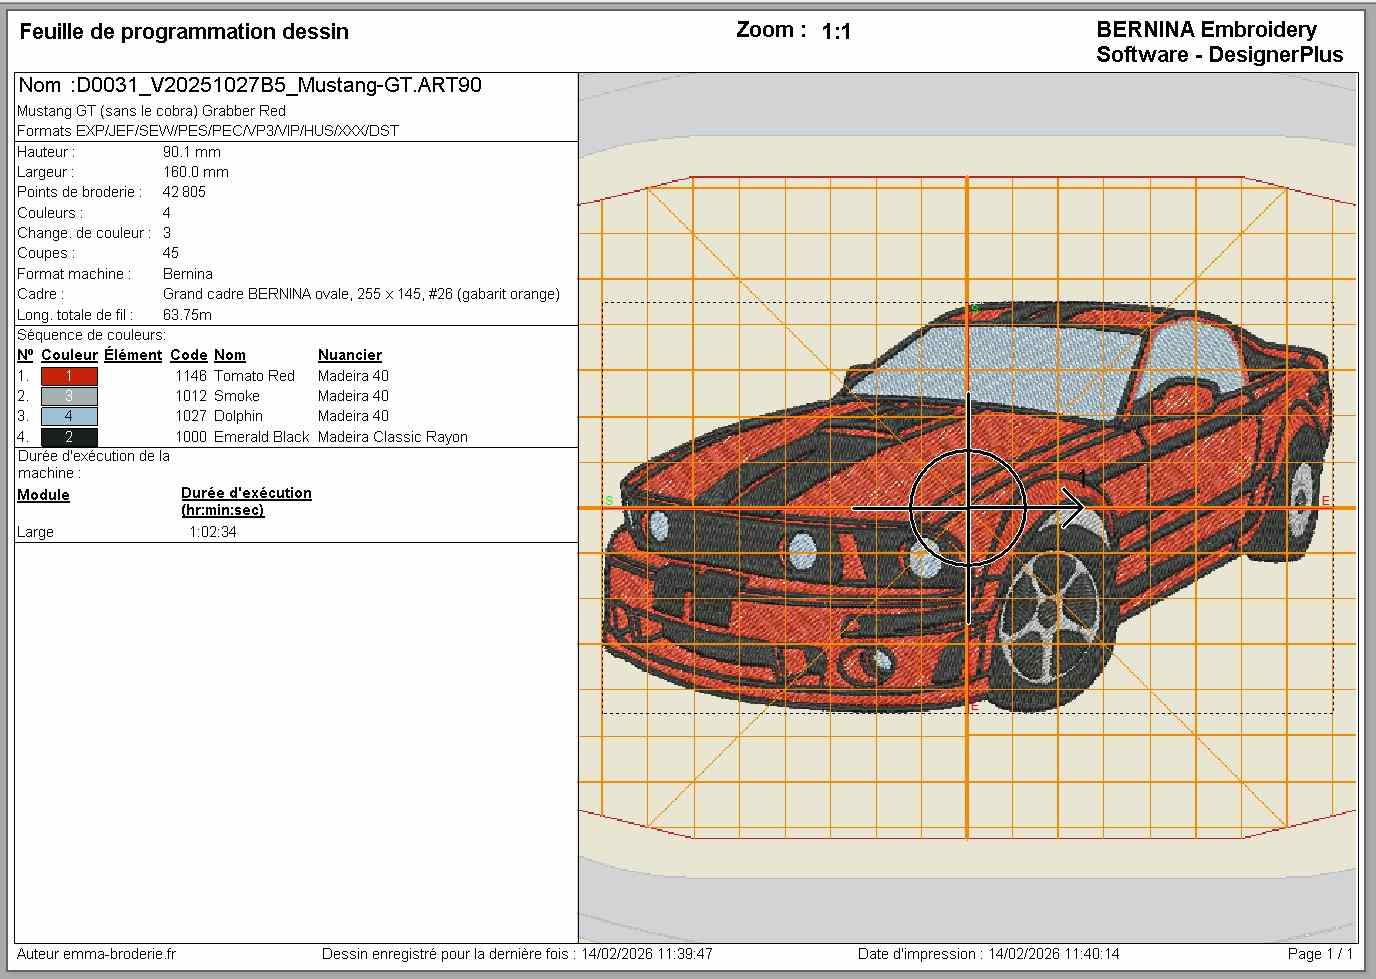Click the circular crosshair center marker on preview
This screenshot has width=1376, height=979.
point(968,508)
